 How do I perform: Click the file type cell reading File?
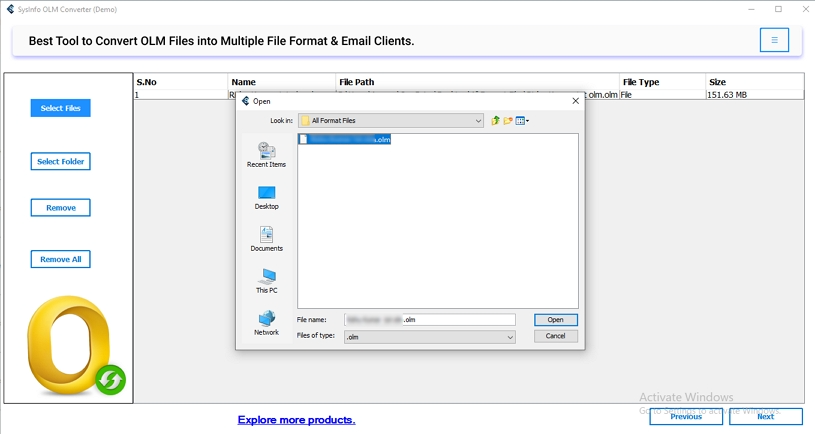[662, 95]
